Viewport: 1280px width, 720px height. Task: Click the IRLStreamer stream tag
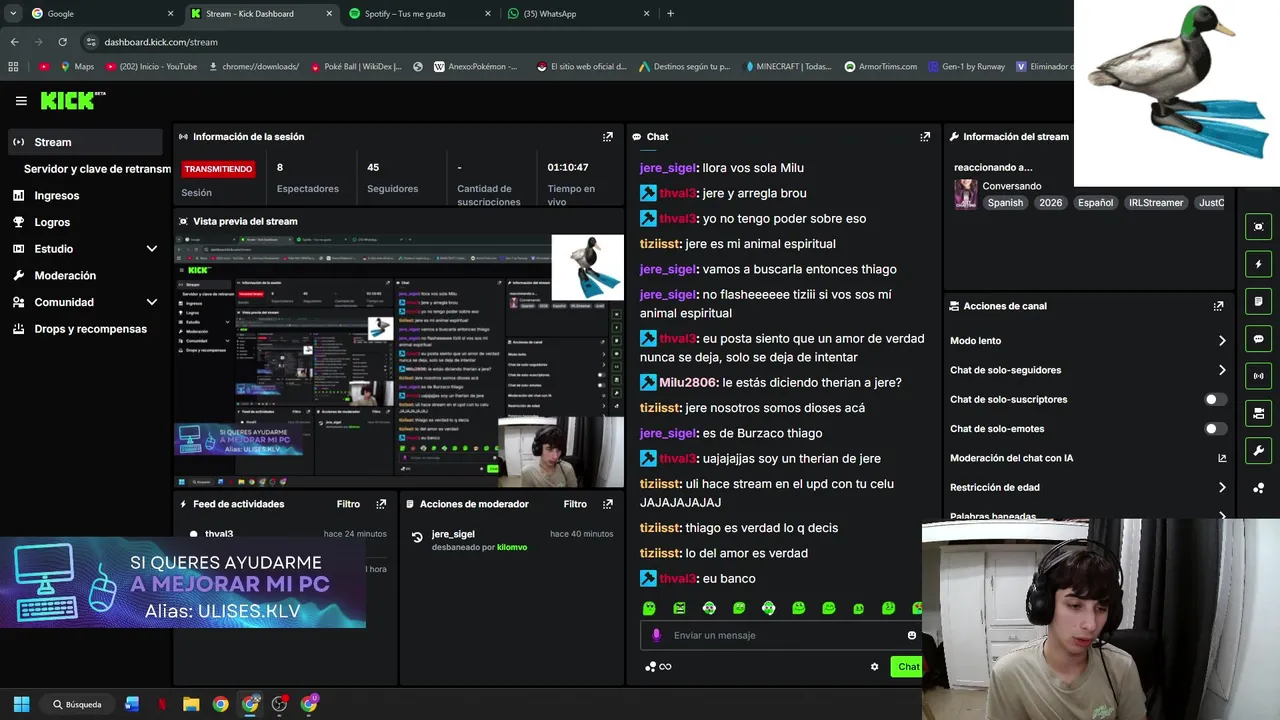point(1155,203)
